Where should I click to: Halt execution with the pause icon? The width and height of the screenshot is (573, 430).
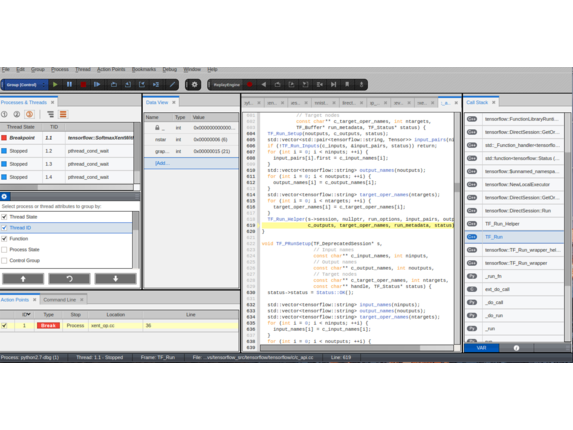pos(69,85)
